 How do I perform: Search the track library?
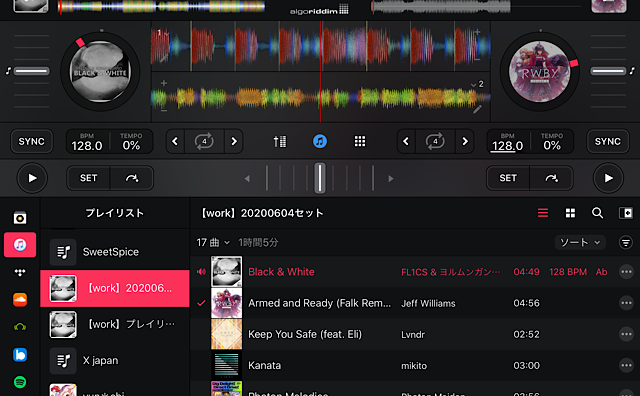coord(597,213)
